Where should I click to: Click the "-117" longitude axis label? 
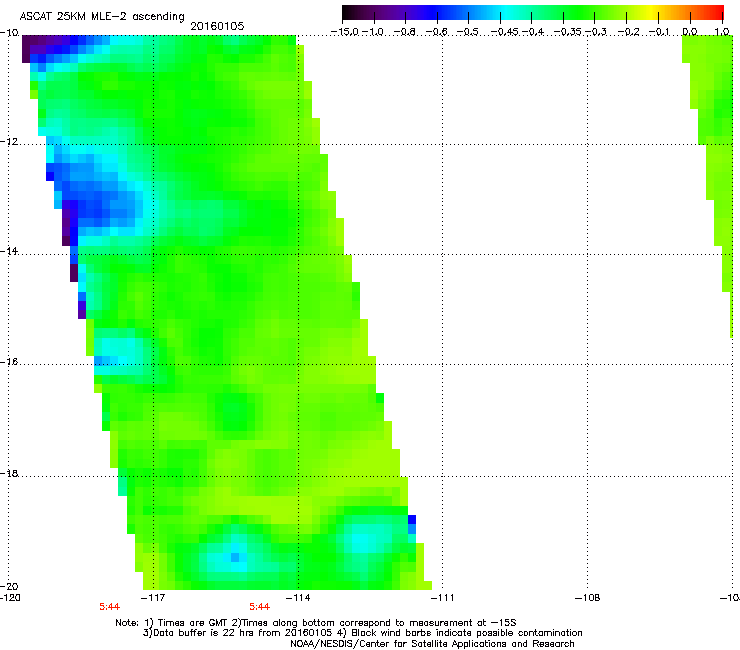(153, 598)
